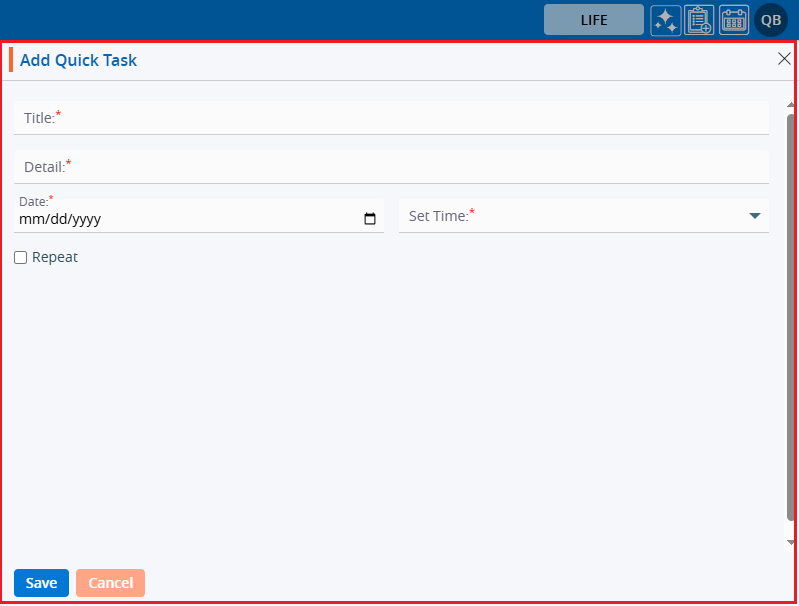This screenshot has width=799, height=606.
Task: Click the vertical scrollbar thumb
Action: (x=791, y=320)
